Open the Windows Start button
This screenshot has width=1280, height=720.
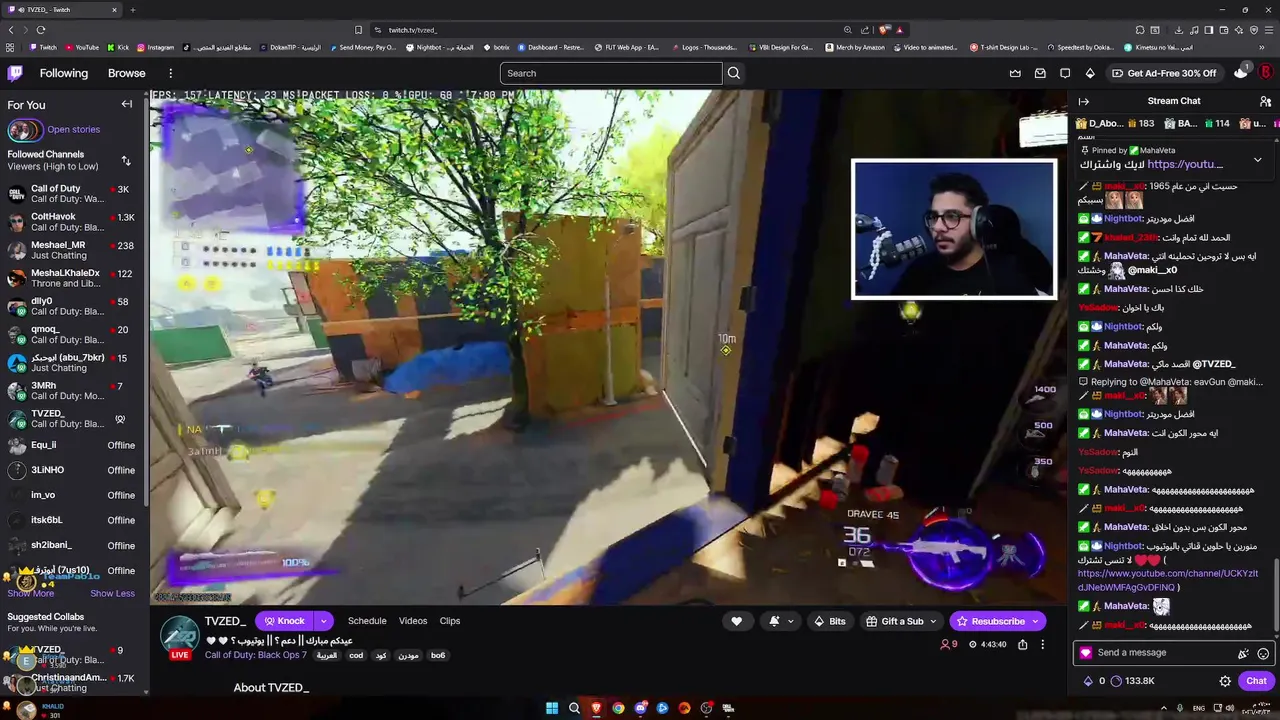click(x=552, y=708)
